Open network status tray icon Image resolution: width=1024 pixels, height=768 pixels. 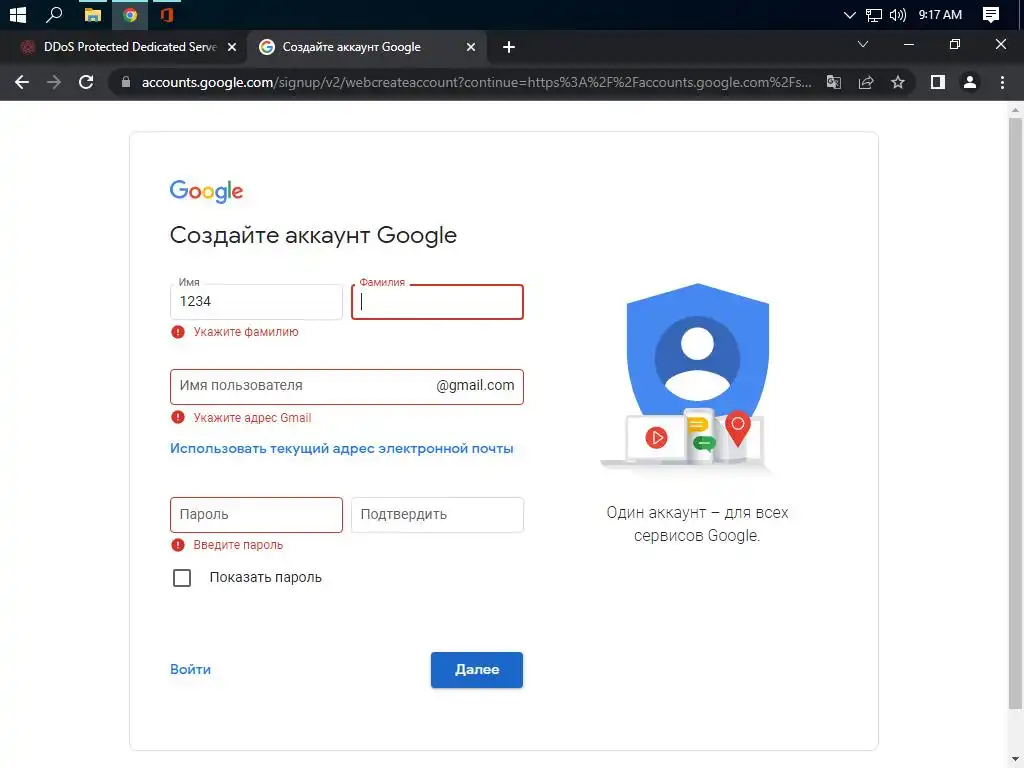coord(873,14)
